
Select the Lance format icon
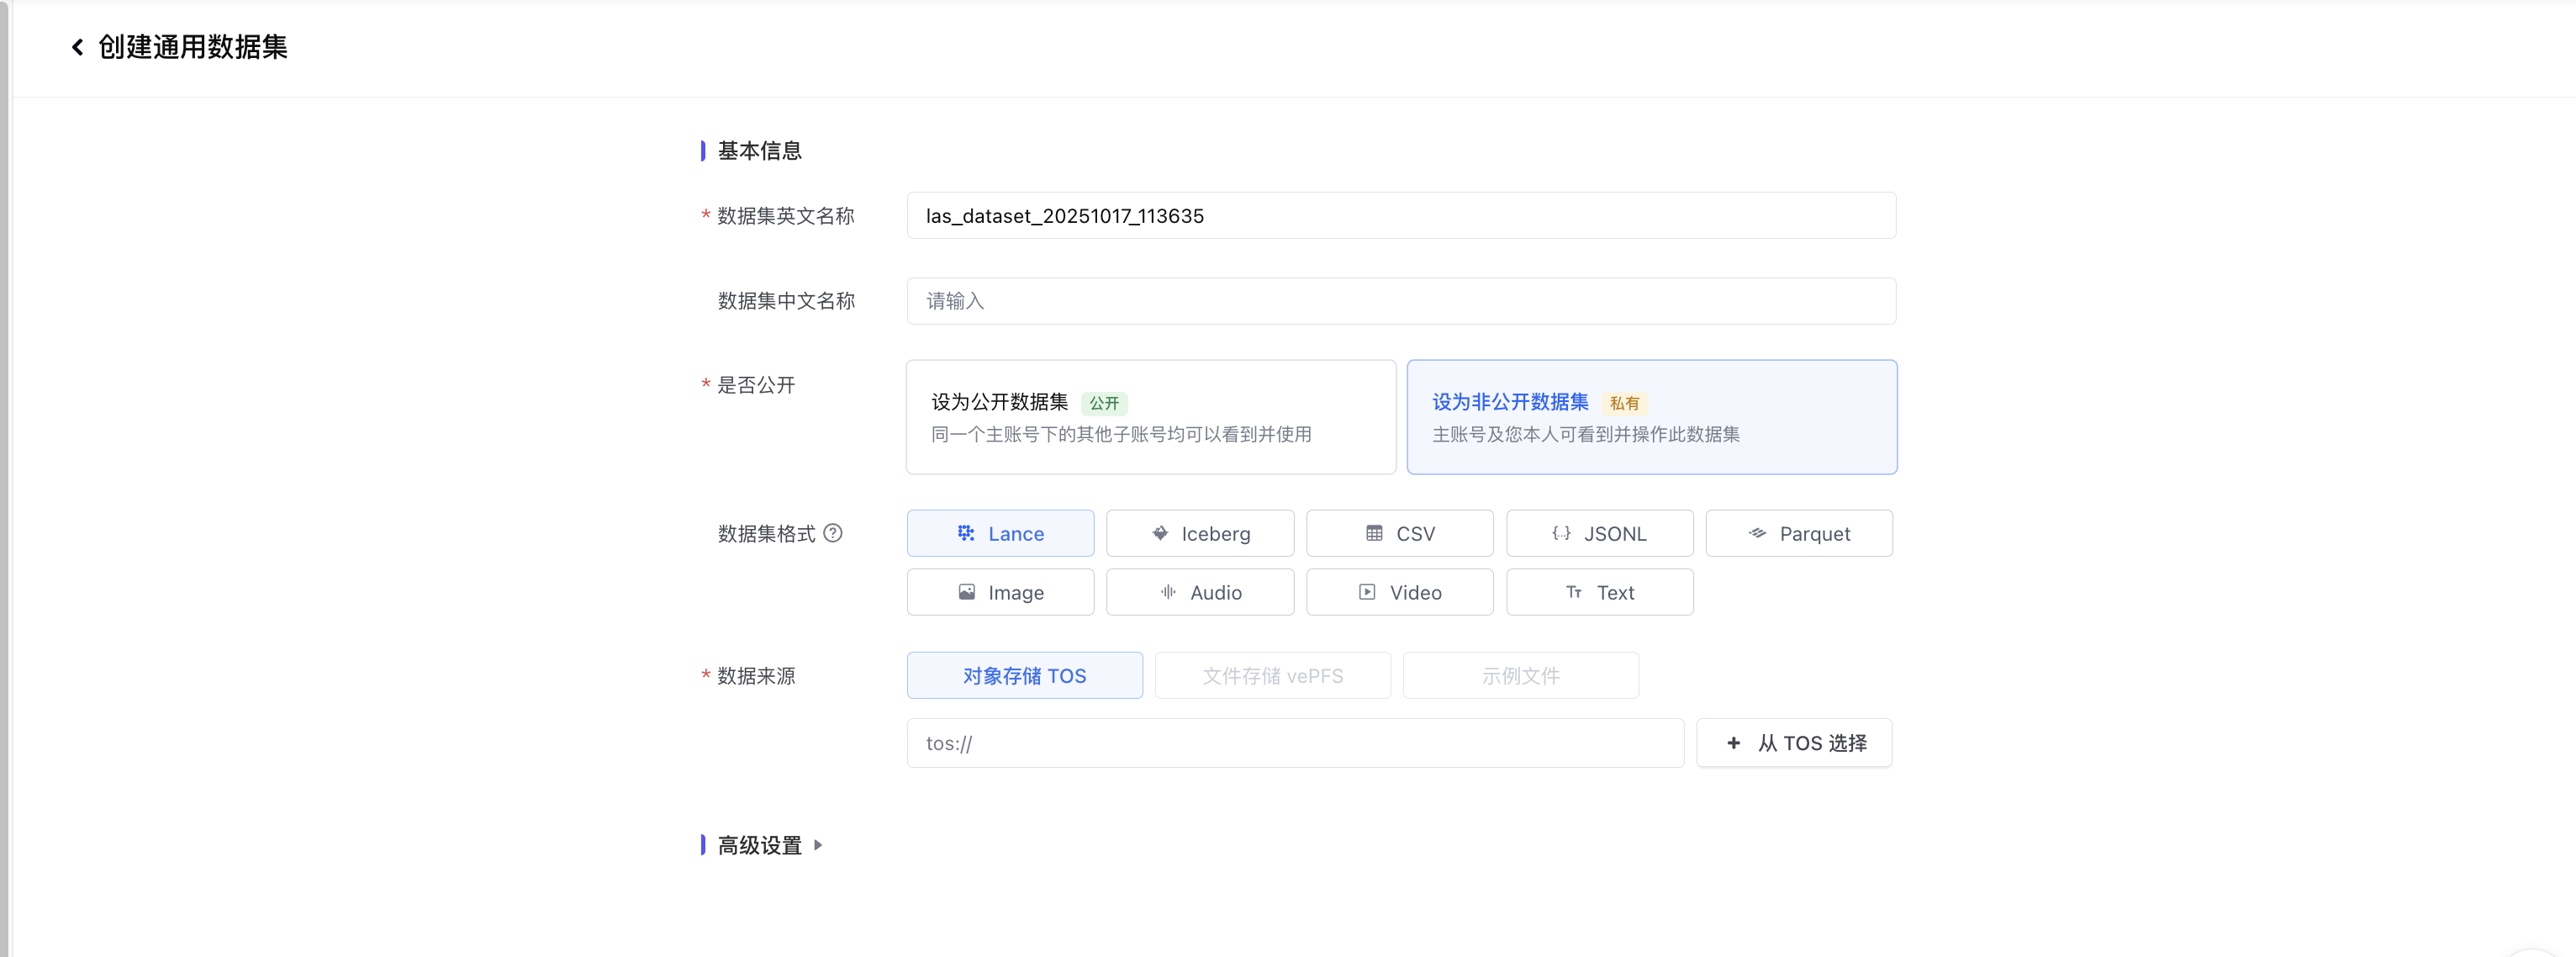tap(966, 533)
